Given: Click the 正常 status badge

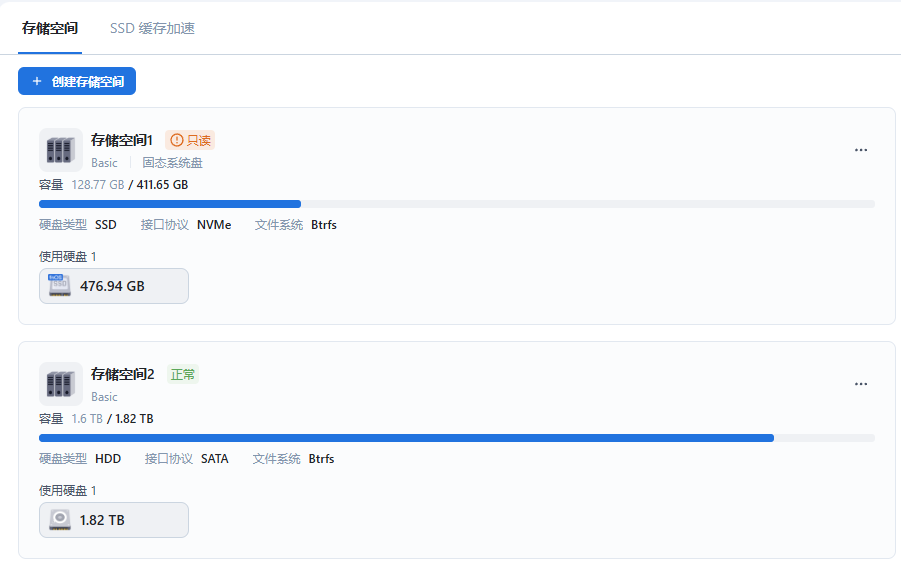Looking at the screenshot, I should (x=183, y=374).
